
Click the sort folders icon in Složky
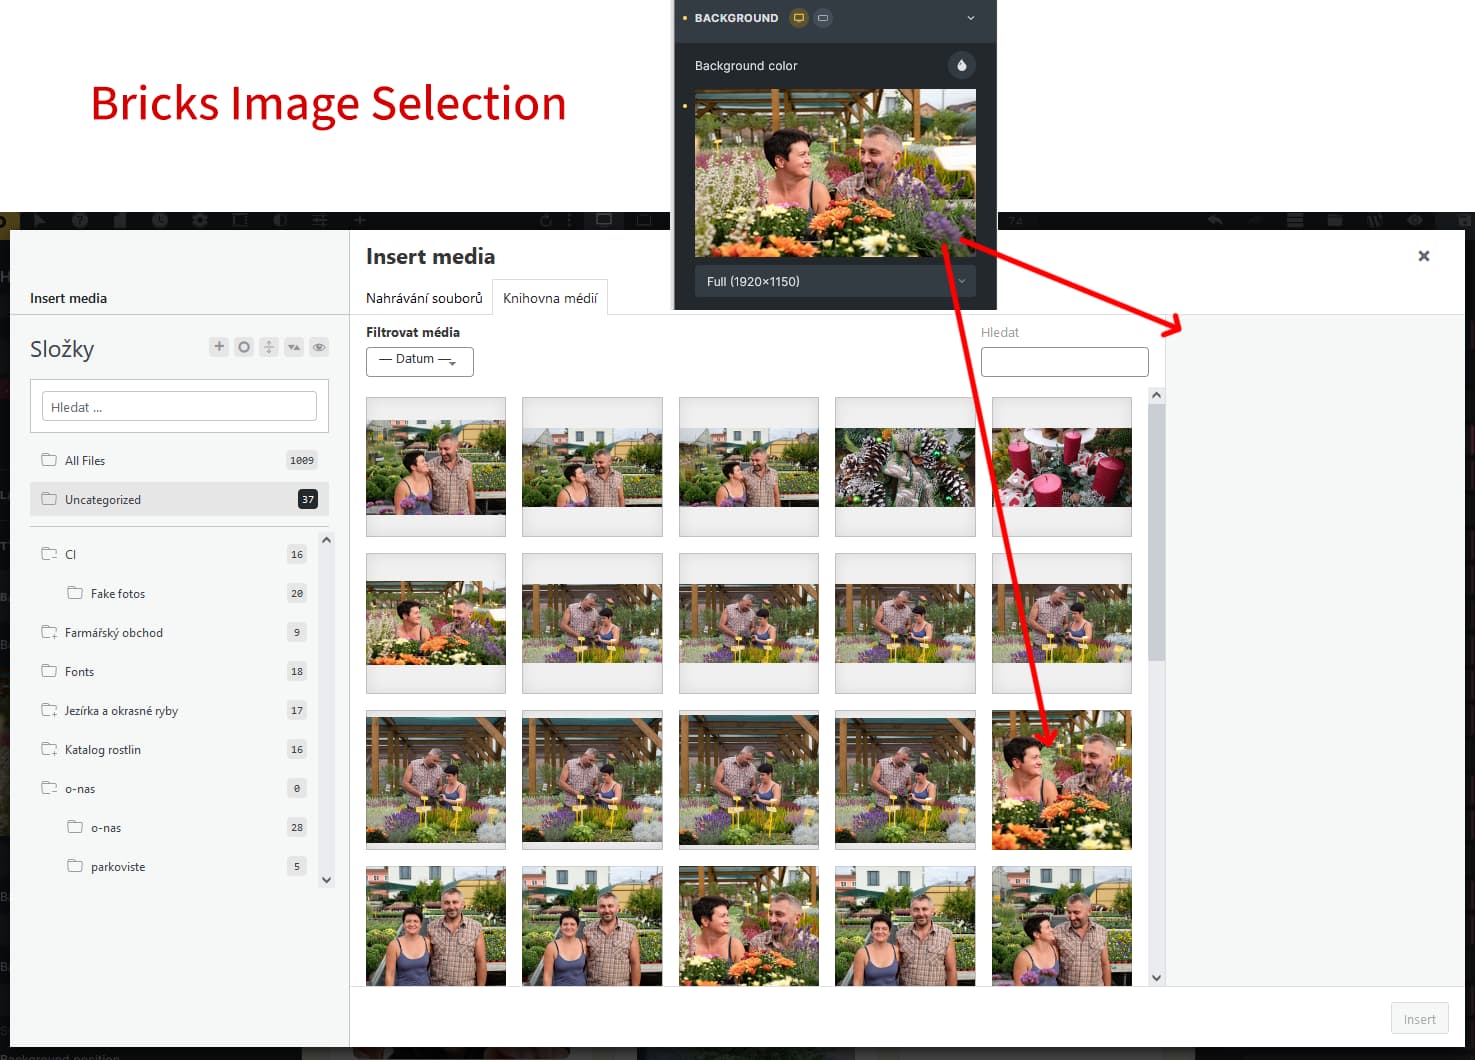coord(294,347)
